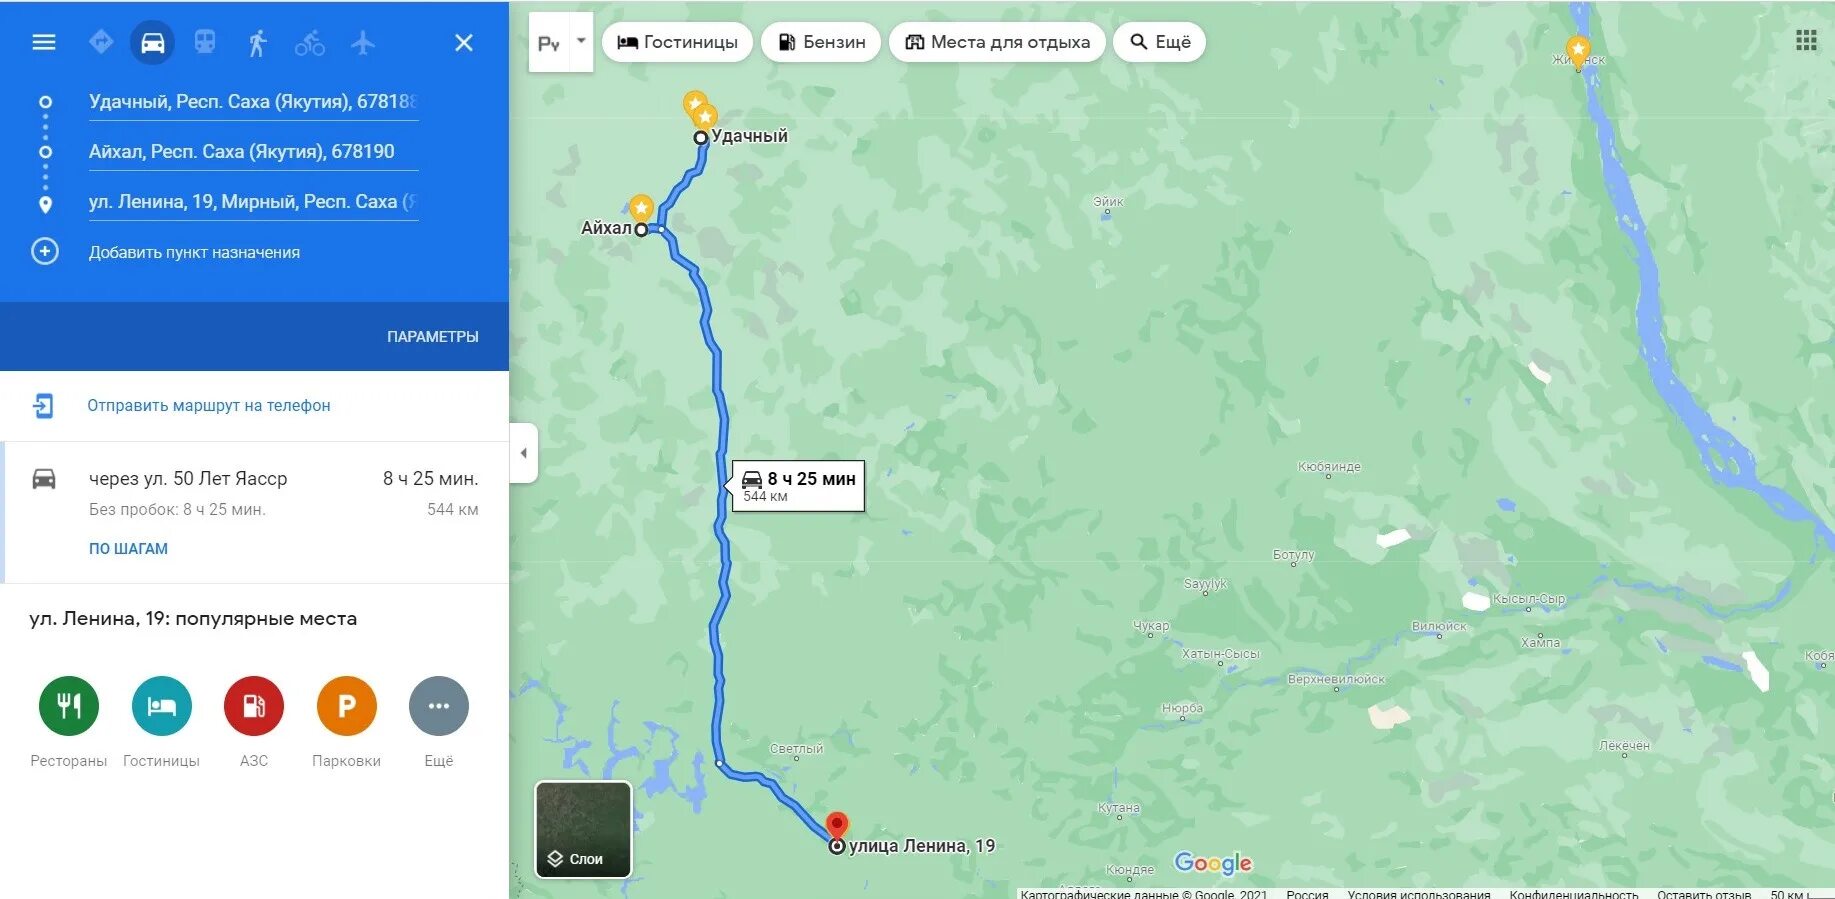Click the Айхал waypoint input field
Image resolution: width=1835 pixels, height=899 pixels.
point(253,152)
